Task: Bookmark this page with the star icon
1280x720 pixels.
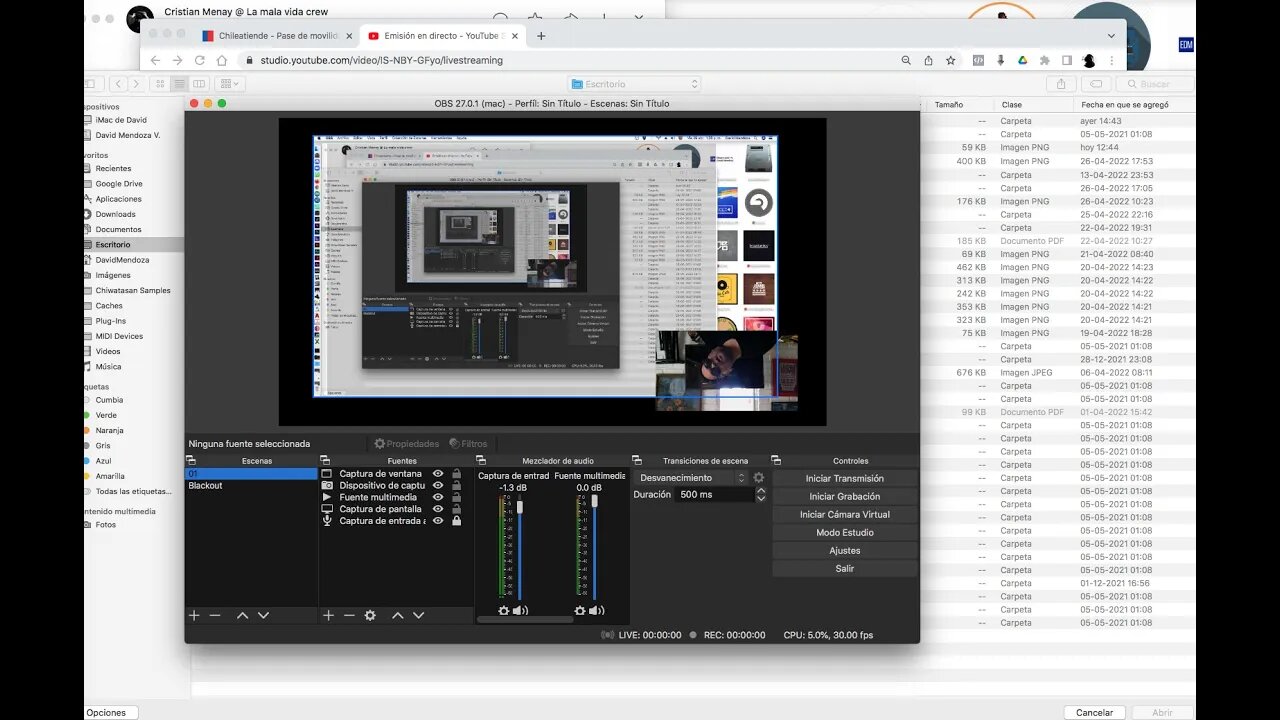Action: pos(951,60)
